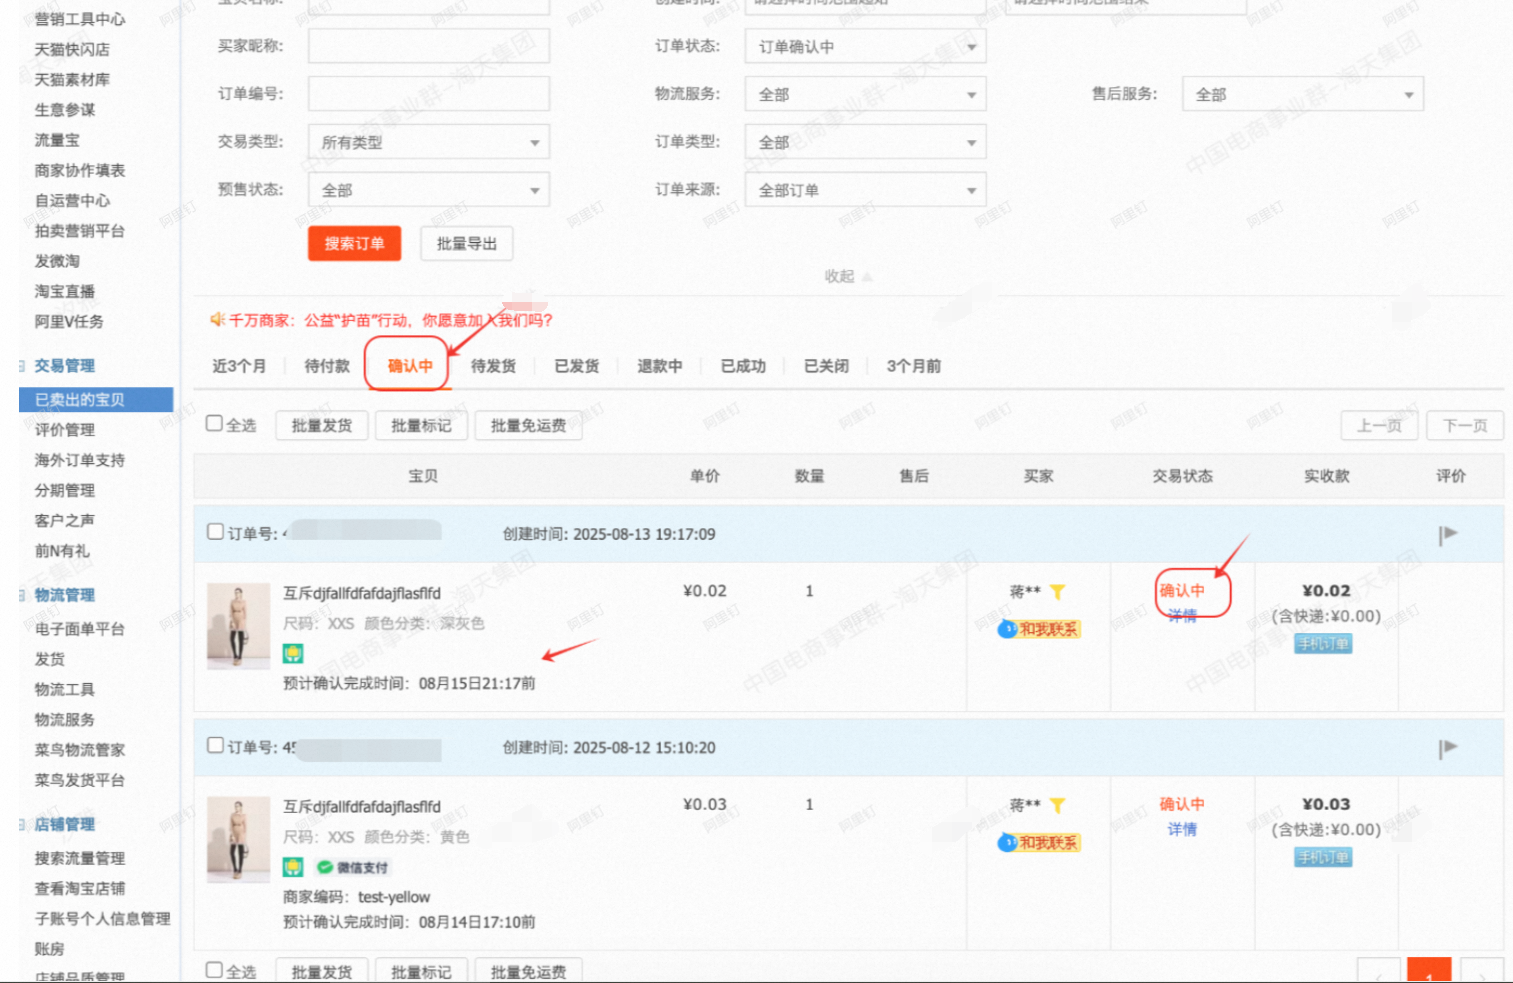Image resolution: width=1513 pixels, height=983 pixels.
Task: Click 微信支付 payment icon
Action: pos(352,867)
